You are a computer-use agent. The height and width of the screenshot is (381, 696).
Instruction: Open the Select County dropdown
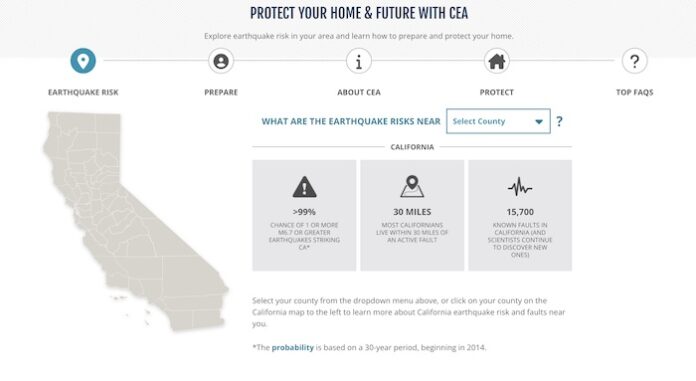pos(498,121)
